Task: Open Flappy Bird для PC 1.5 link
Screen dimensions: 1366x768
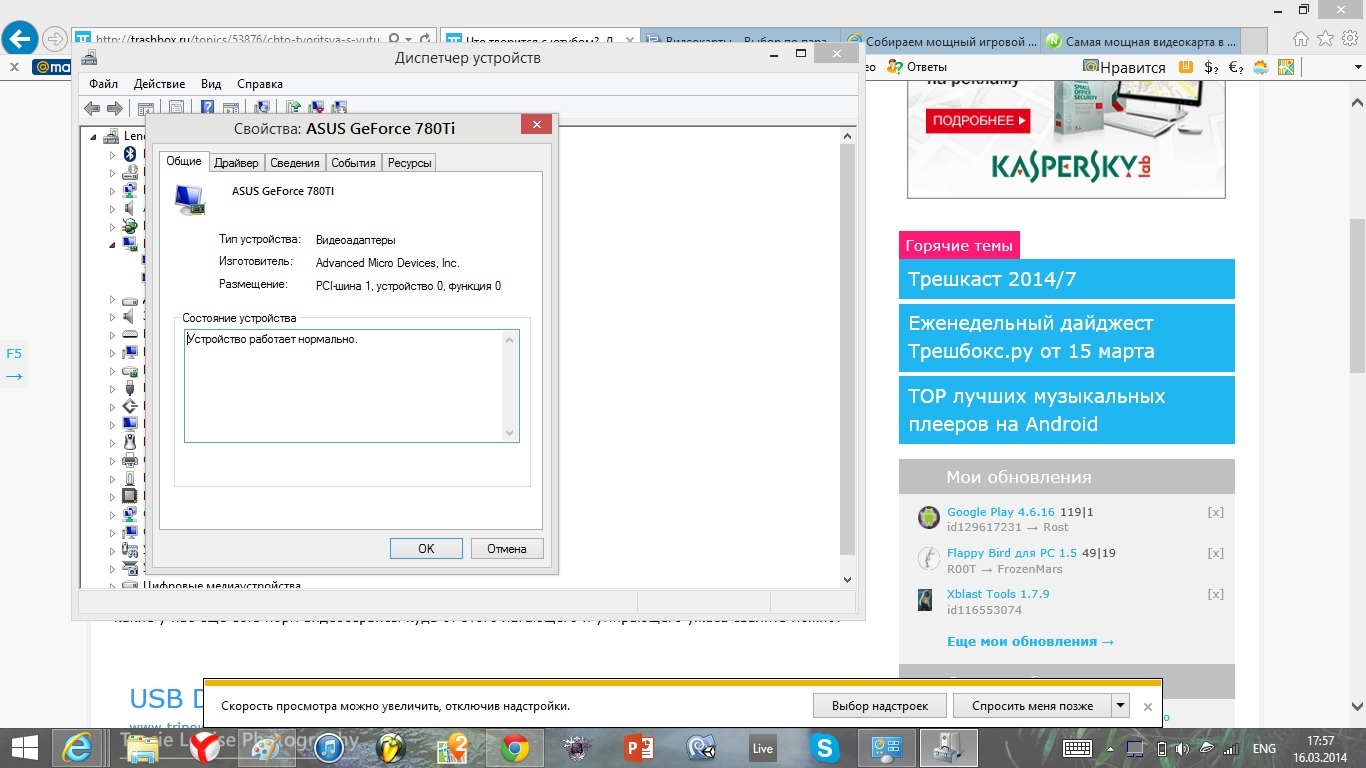Action: [x=1012, y=553]
